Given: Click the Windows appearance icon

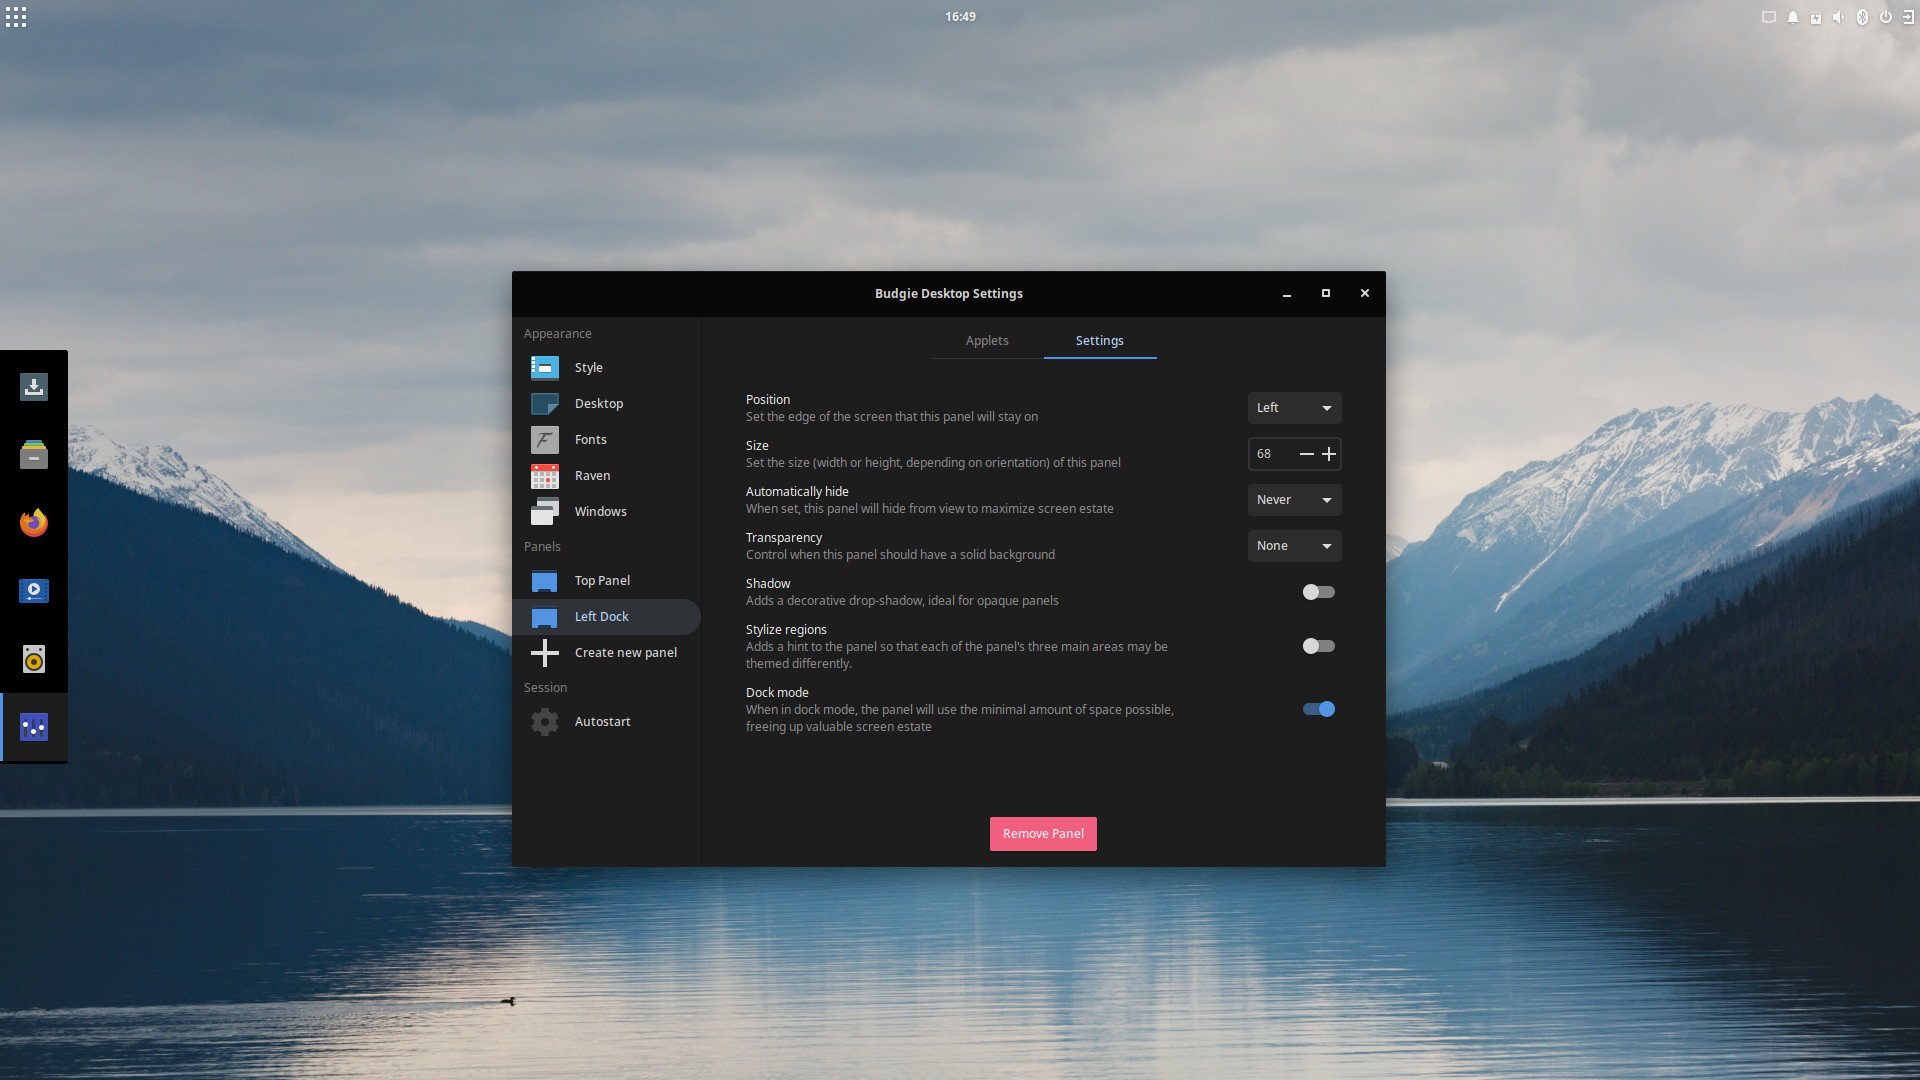Looking at the screenshot, I should tap(545, 510).
